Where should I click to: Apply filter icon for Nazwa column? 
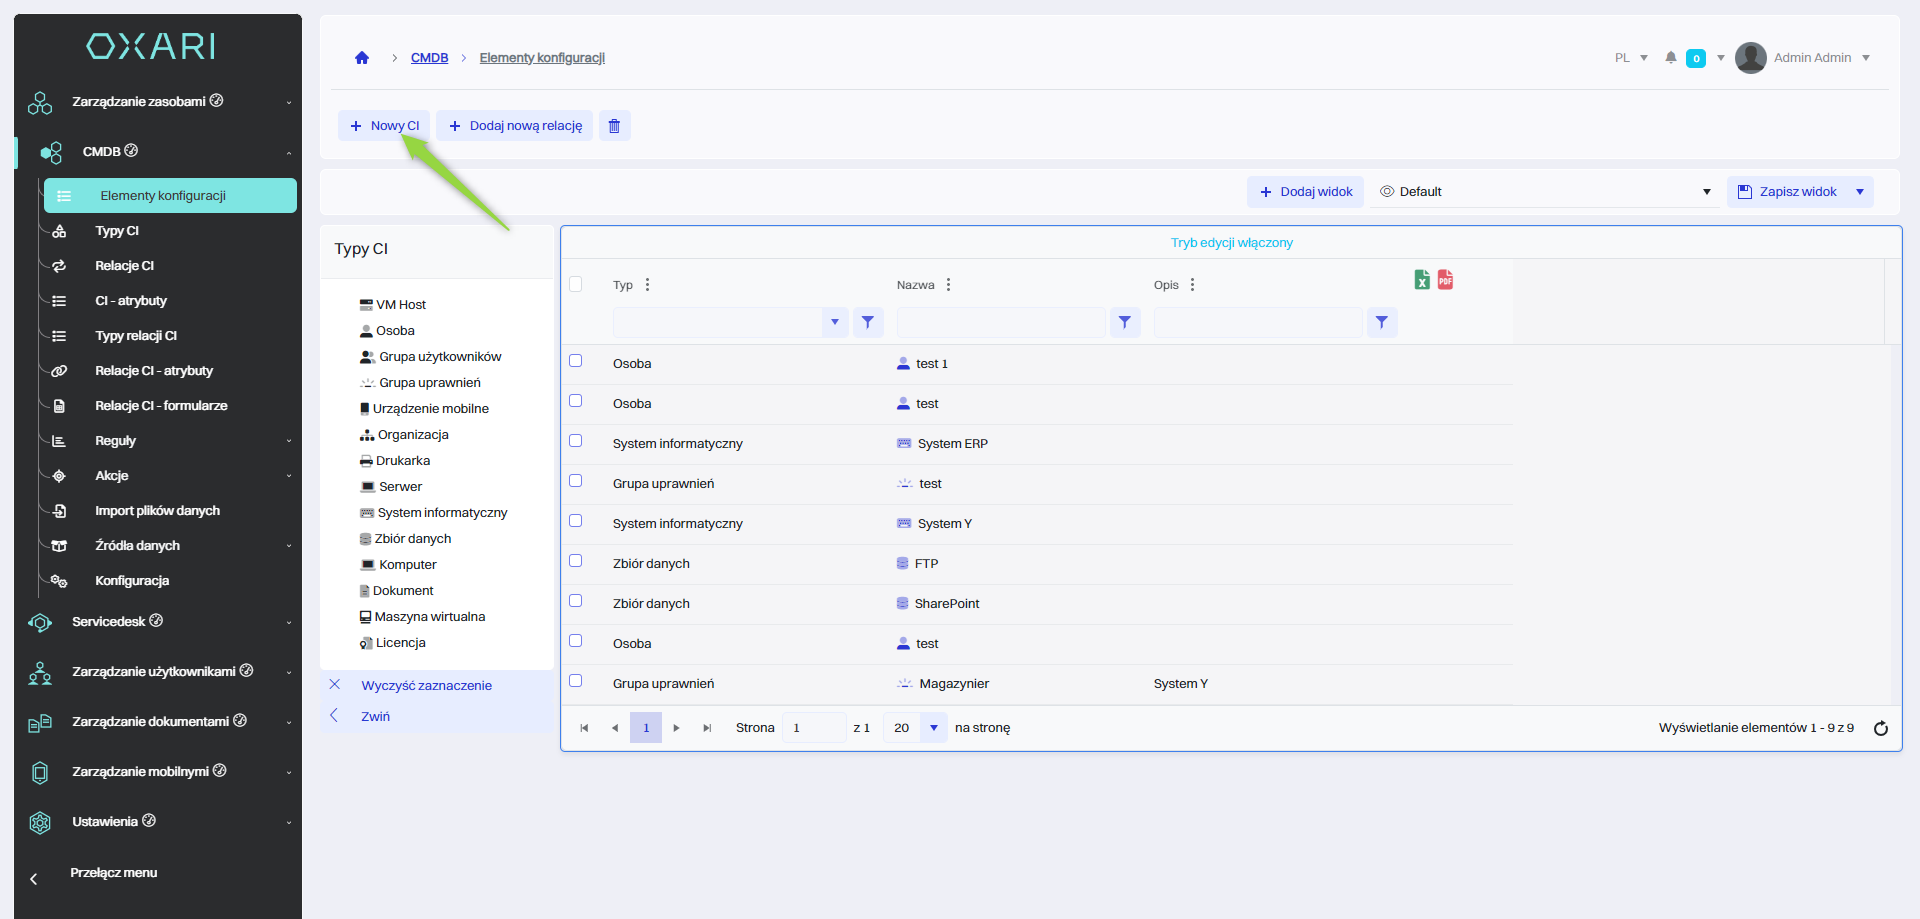pyautogui.click(x=1125, y=322)
